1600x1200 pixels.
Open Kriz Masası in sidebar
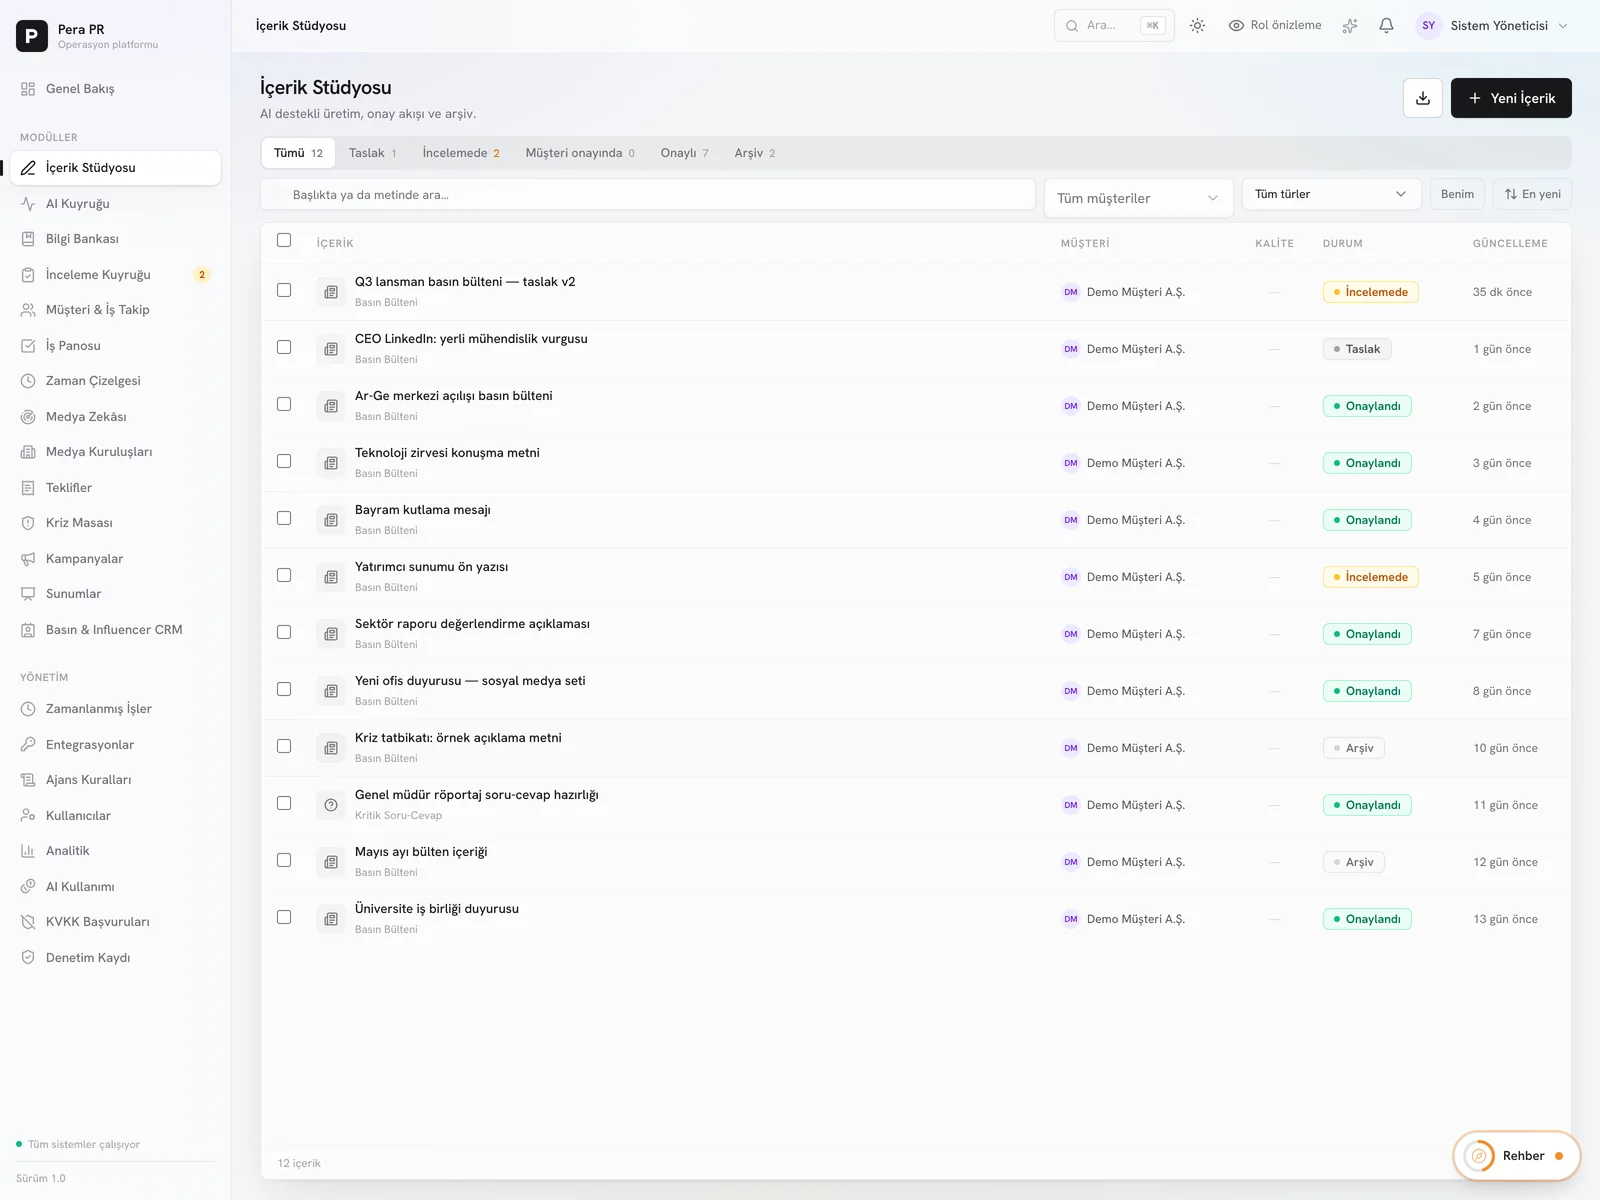pos(115,523)
